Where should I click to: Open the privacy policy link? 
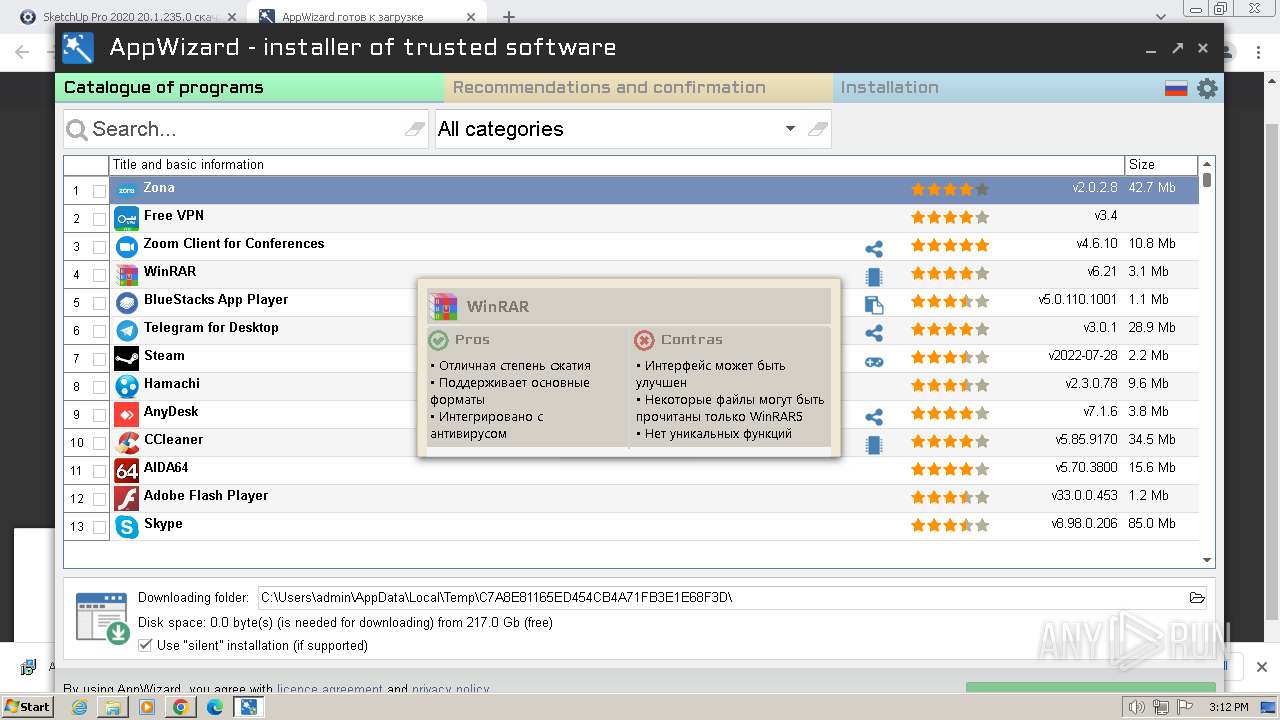450,689
